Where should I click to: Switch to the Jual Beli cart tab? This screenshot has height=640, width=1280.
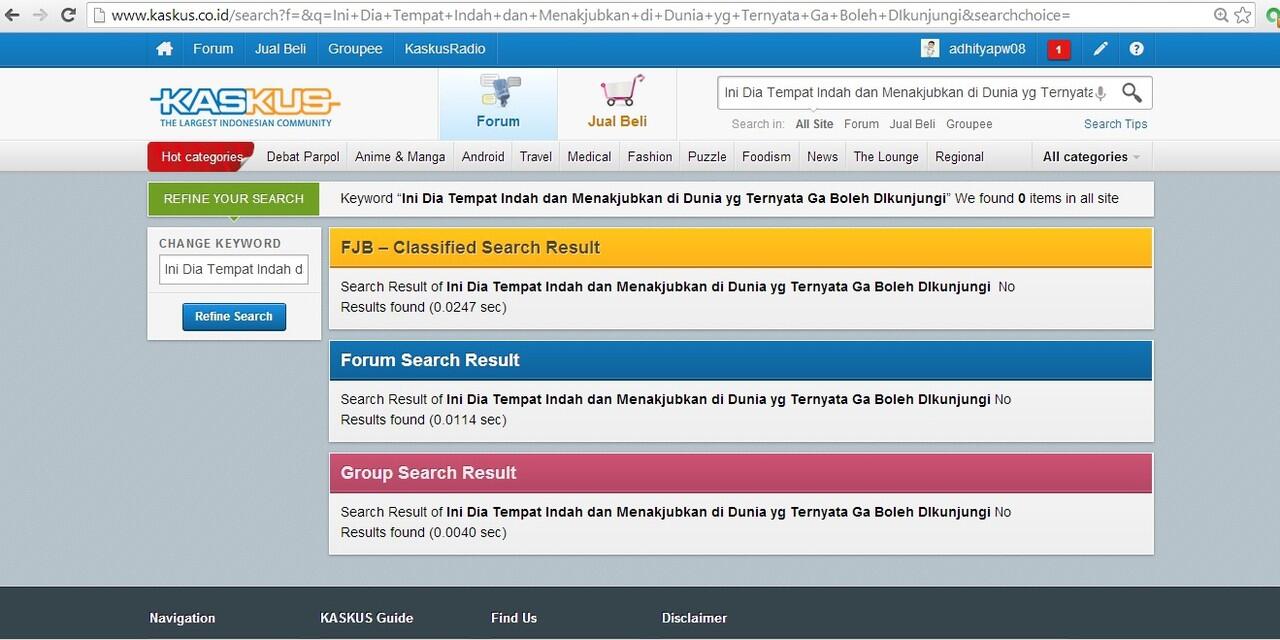tap(617, 104)
